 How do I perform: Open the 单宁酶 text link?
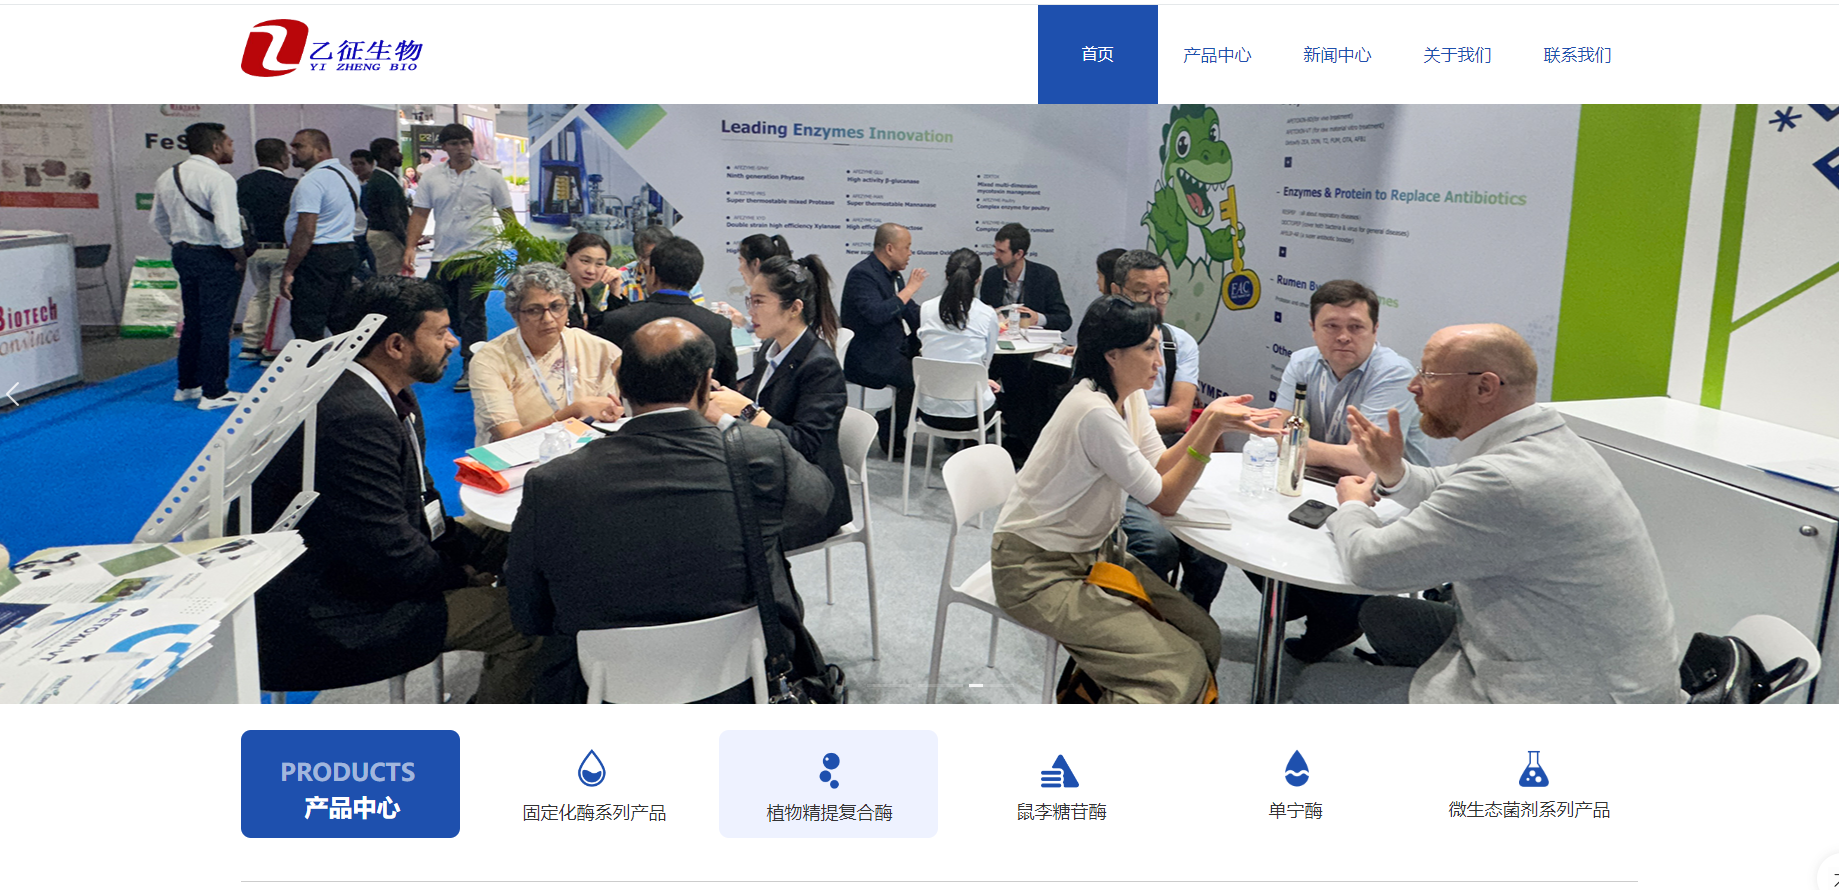coord(1295,811)
